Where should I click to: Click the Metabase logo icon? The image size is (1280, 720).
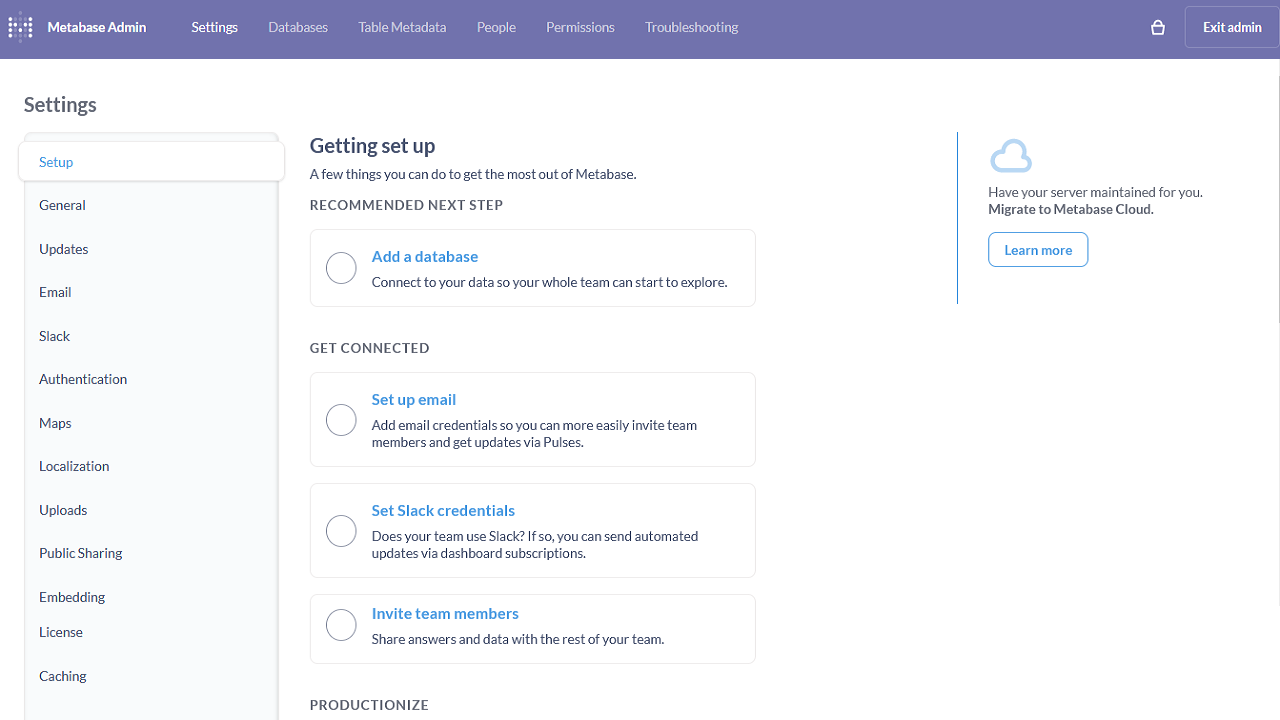[x=20, y=28]
